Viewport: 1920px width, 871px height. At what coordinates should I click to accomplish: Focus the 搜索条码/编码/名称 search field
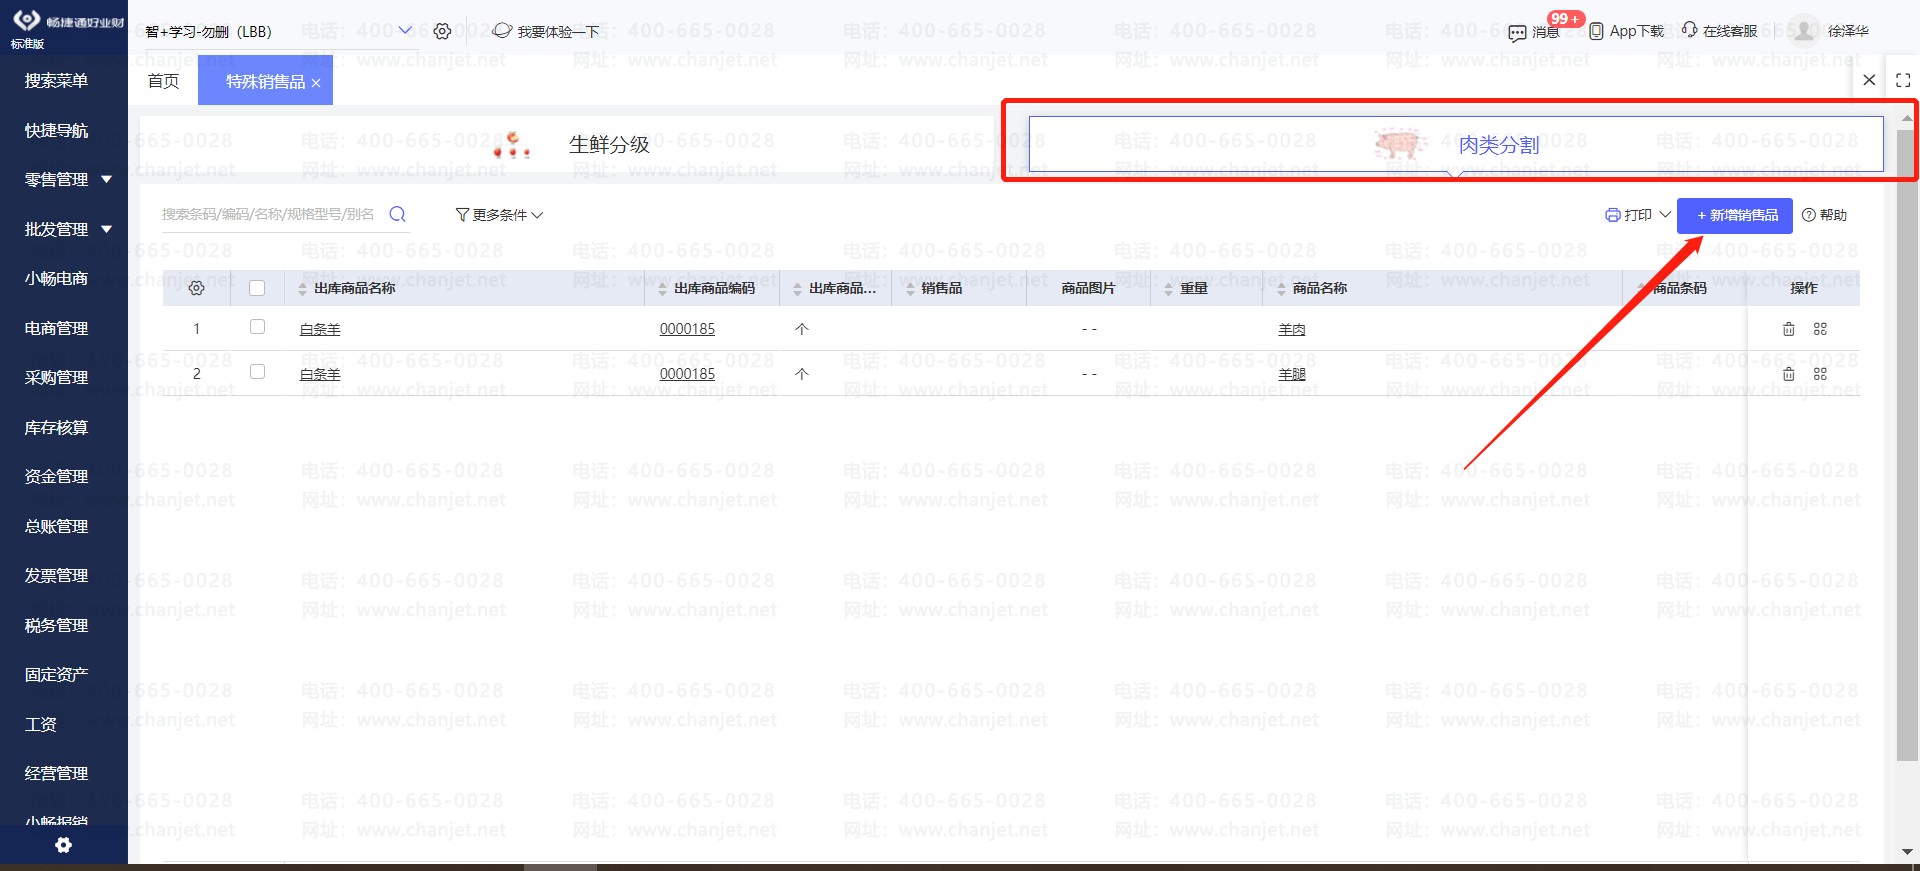coord(270,214)
